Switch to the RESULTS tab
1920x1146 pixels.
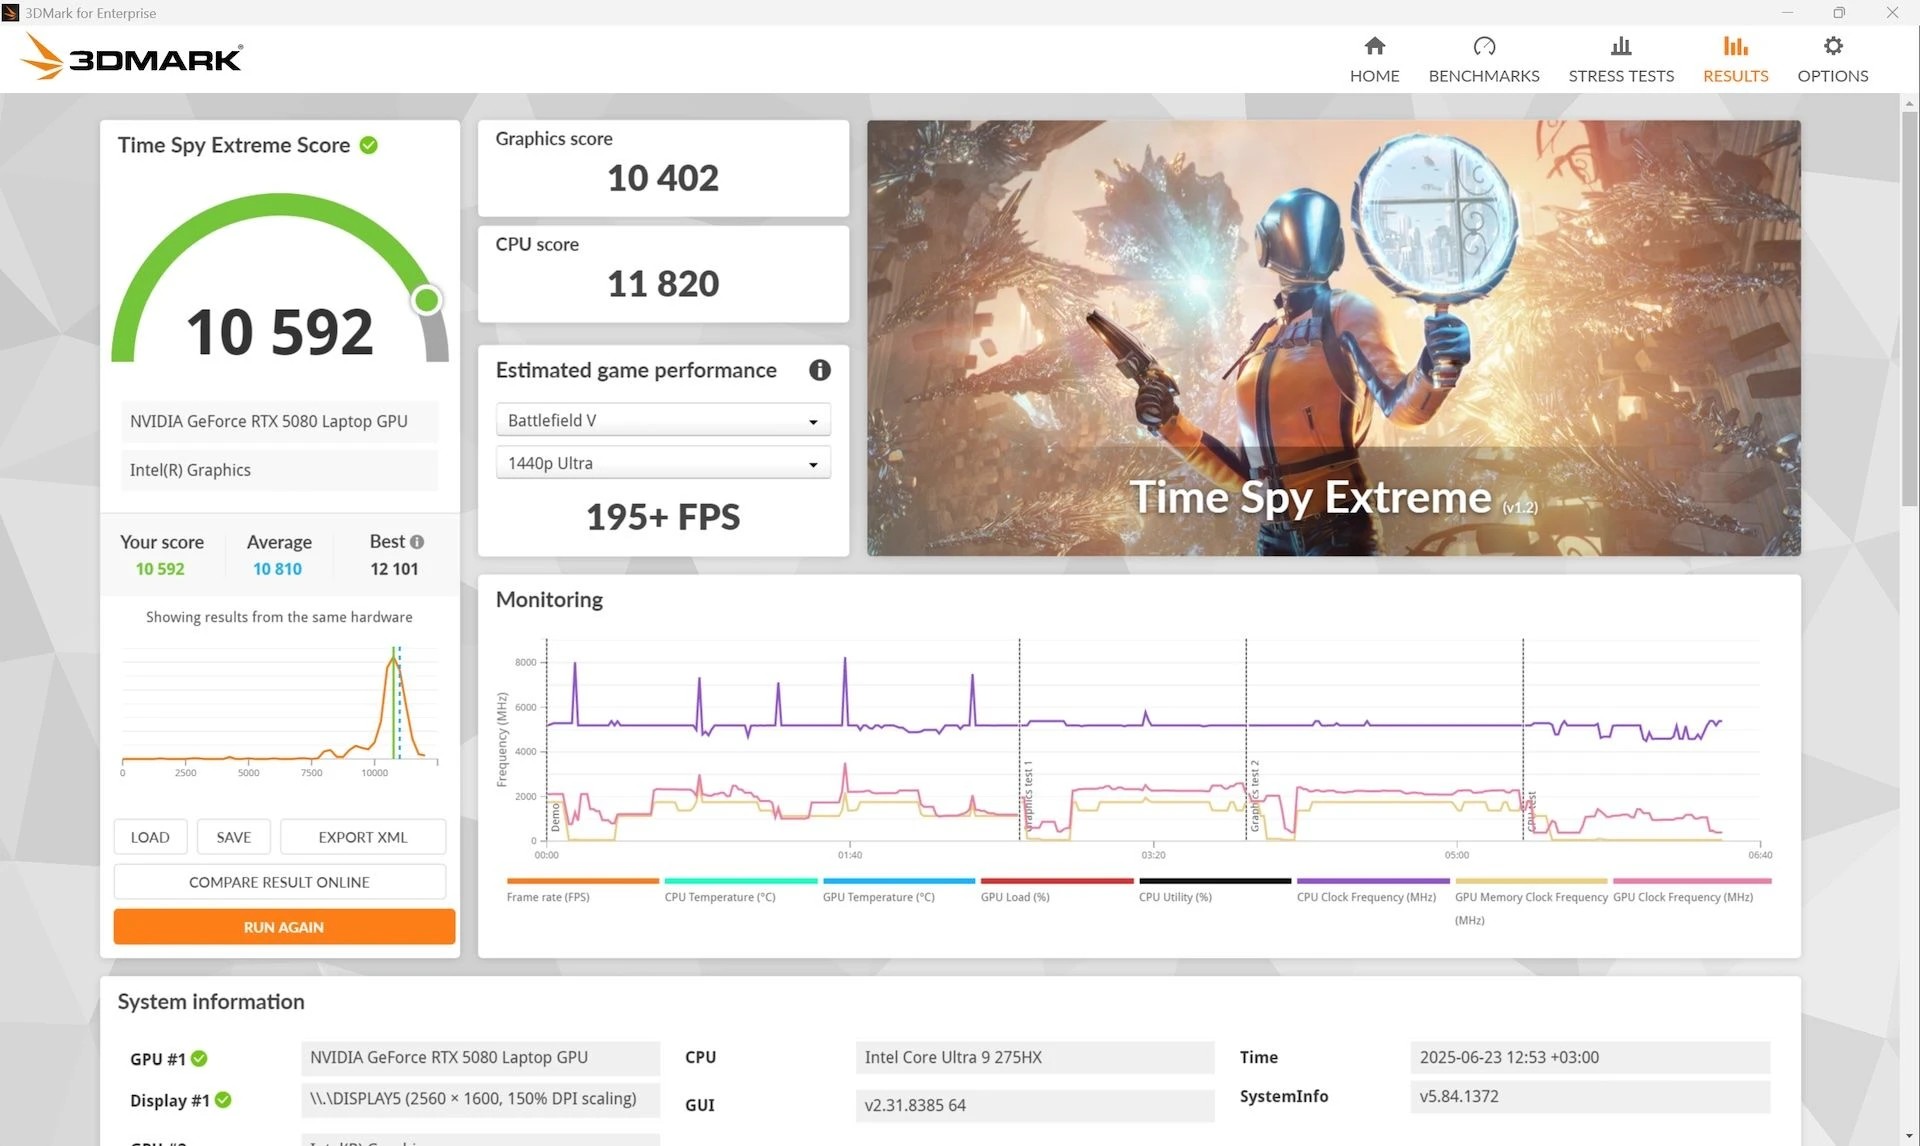[1735, 75]
